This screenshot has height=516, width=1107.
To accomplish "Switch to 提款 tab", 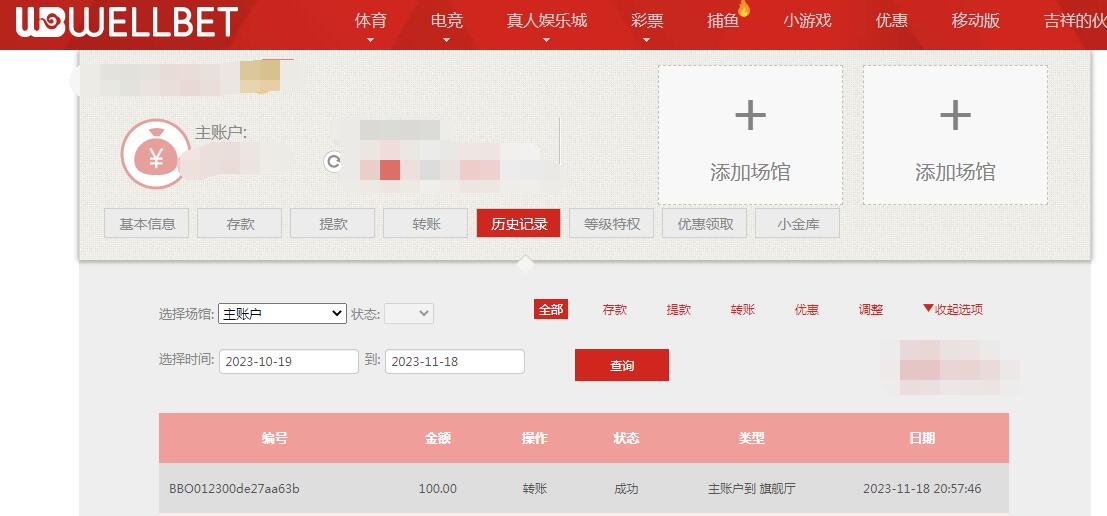I will click(333, 224).
